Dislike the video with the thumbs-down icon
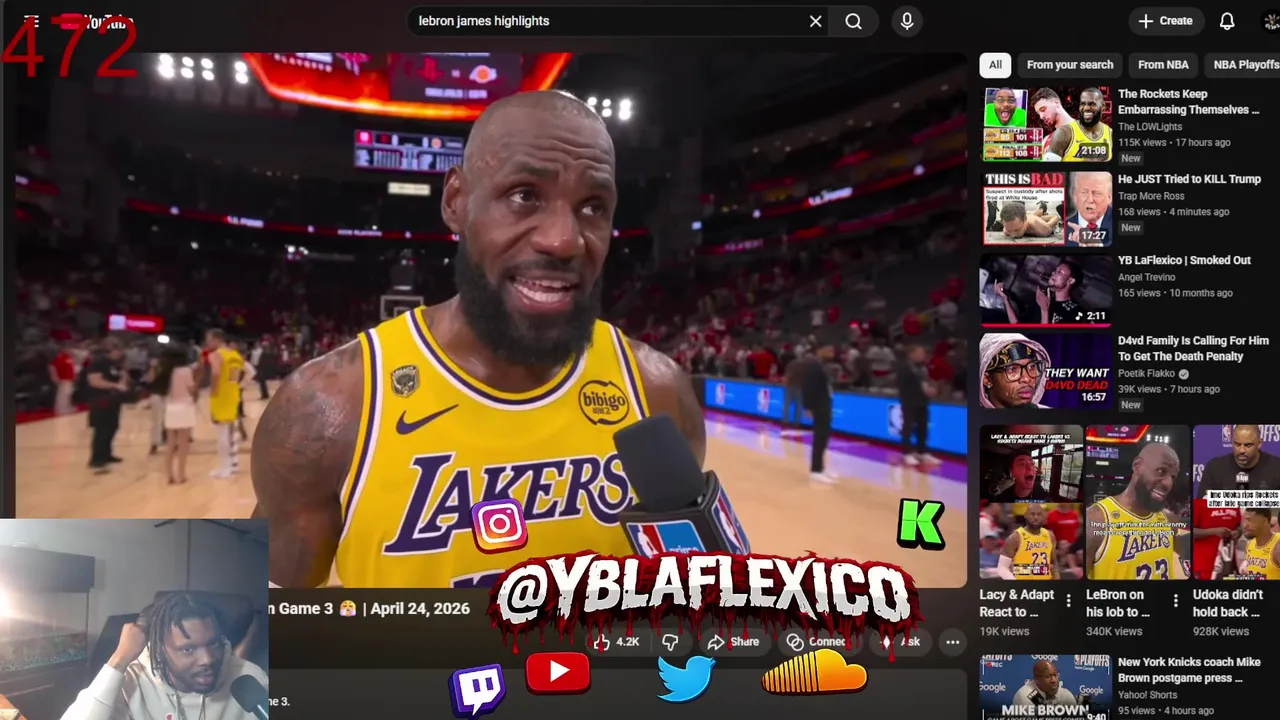 click(671, 642)
